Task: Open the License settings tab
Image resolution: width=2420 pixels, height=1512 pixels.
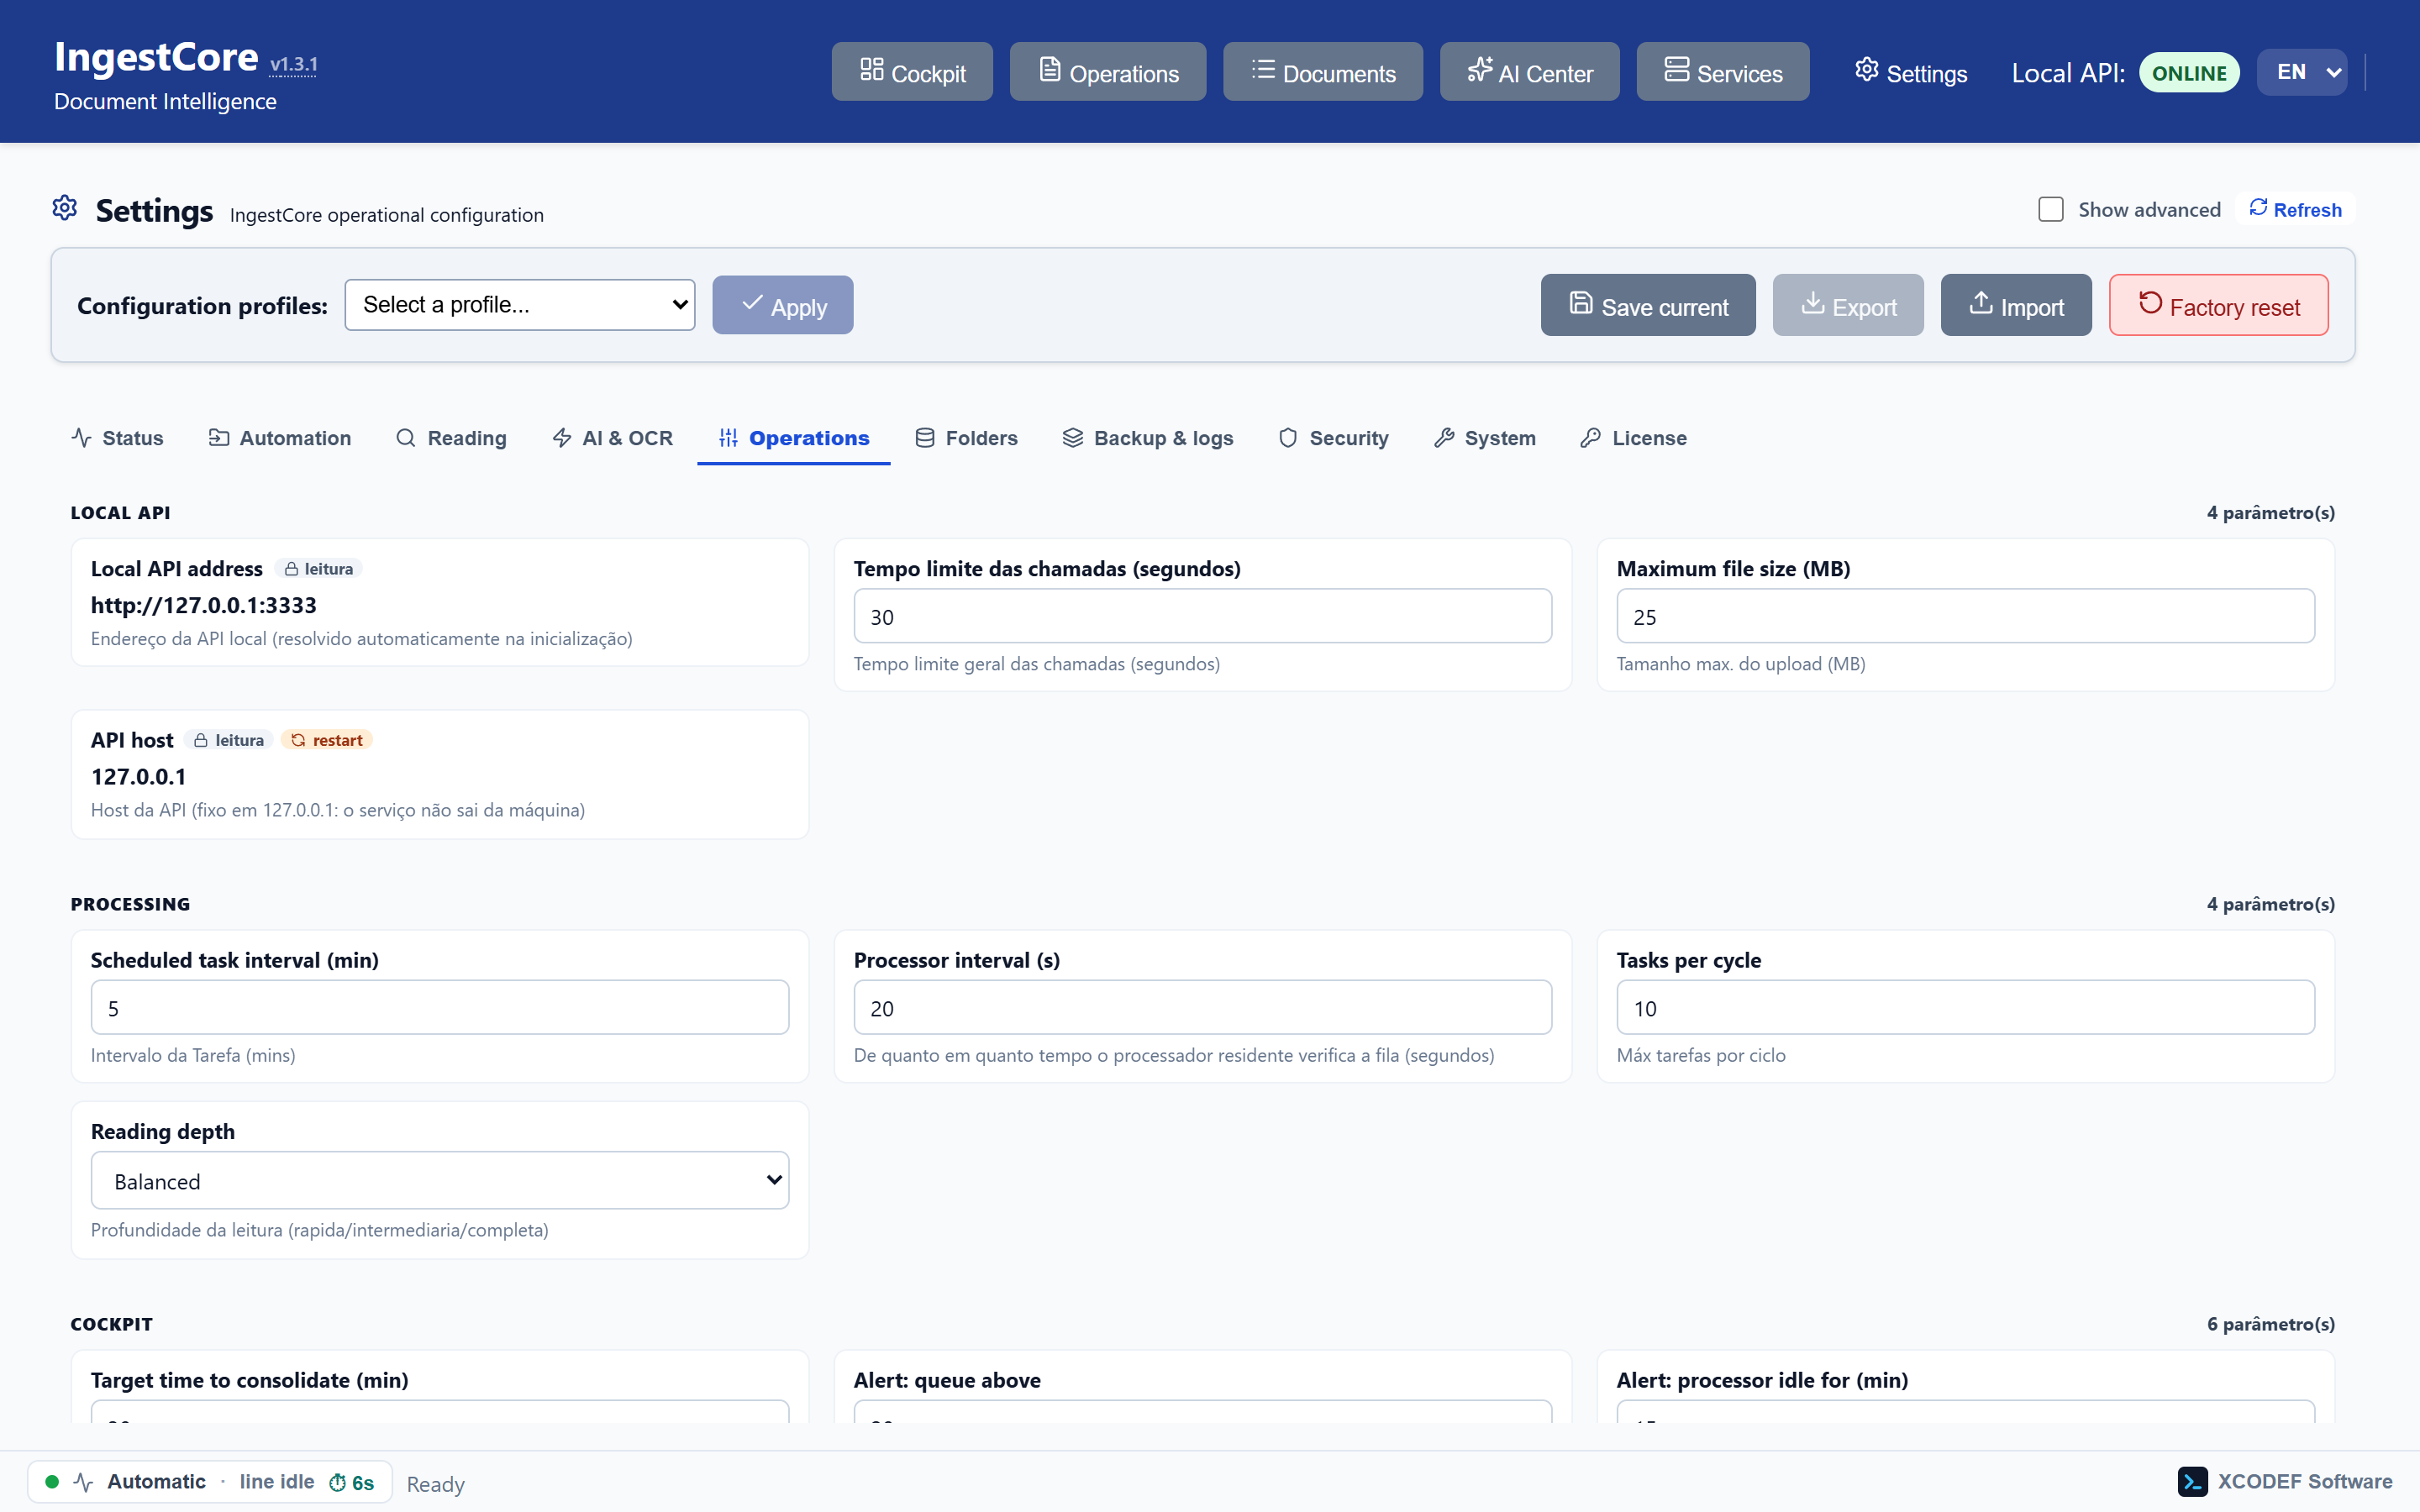Action: click(x=1634, y=438)
